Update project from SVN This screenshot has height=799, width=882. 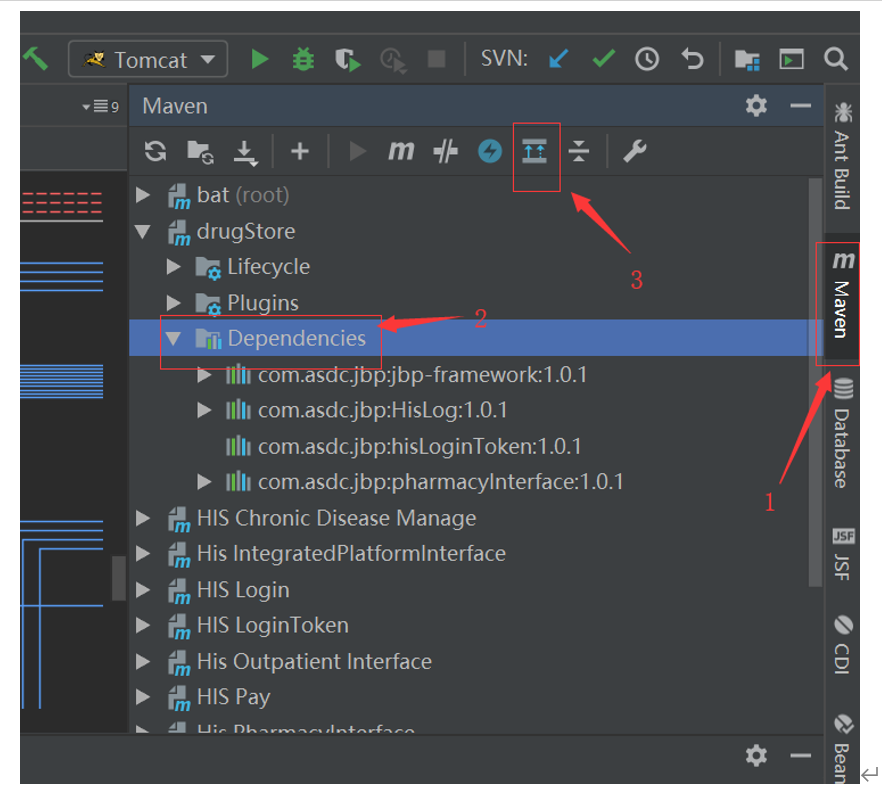tap(558, 59)
